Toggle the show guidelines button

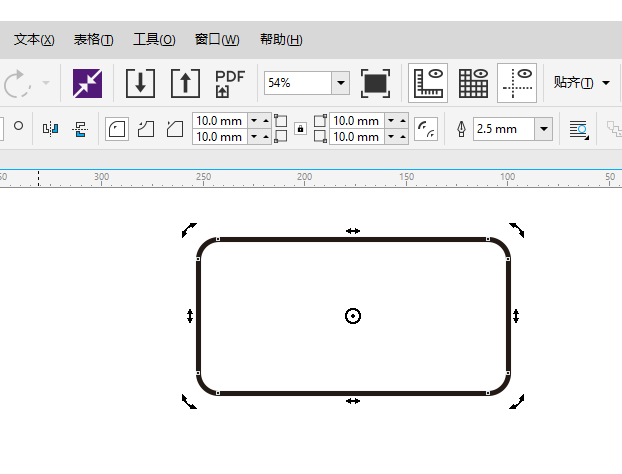[x=517, y=83]
